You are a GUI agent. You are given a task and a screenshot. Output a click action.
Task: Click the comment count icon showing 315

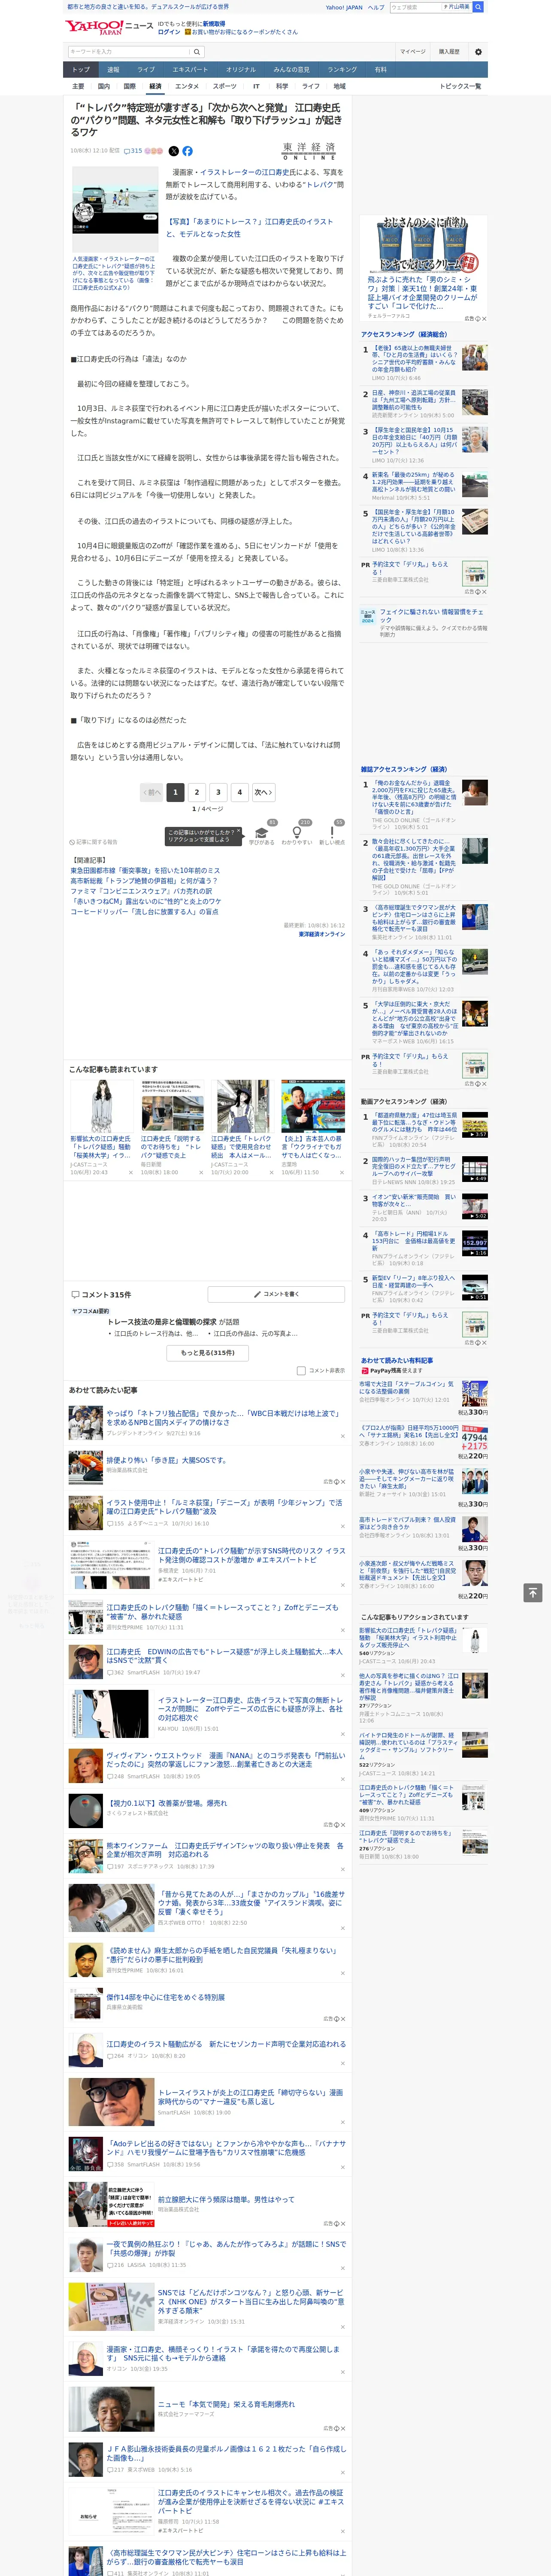[133, 151]
